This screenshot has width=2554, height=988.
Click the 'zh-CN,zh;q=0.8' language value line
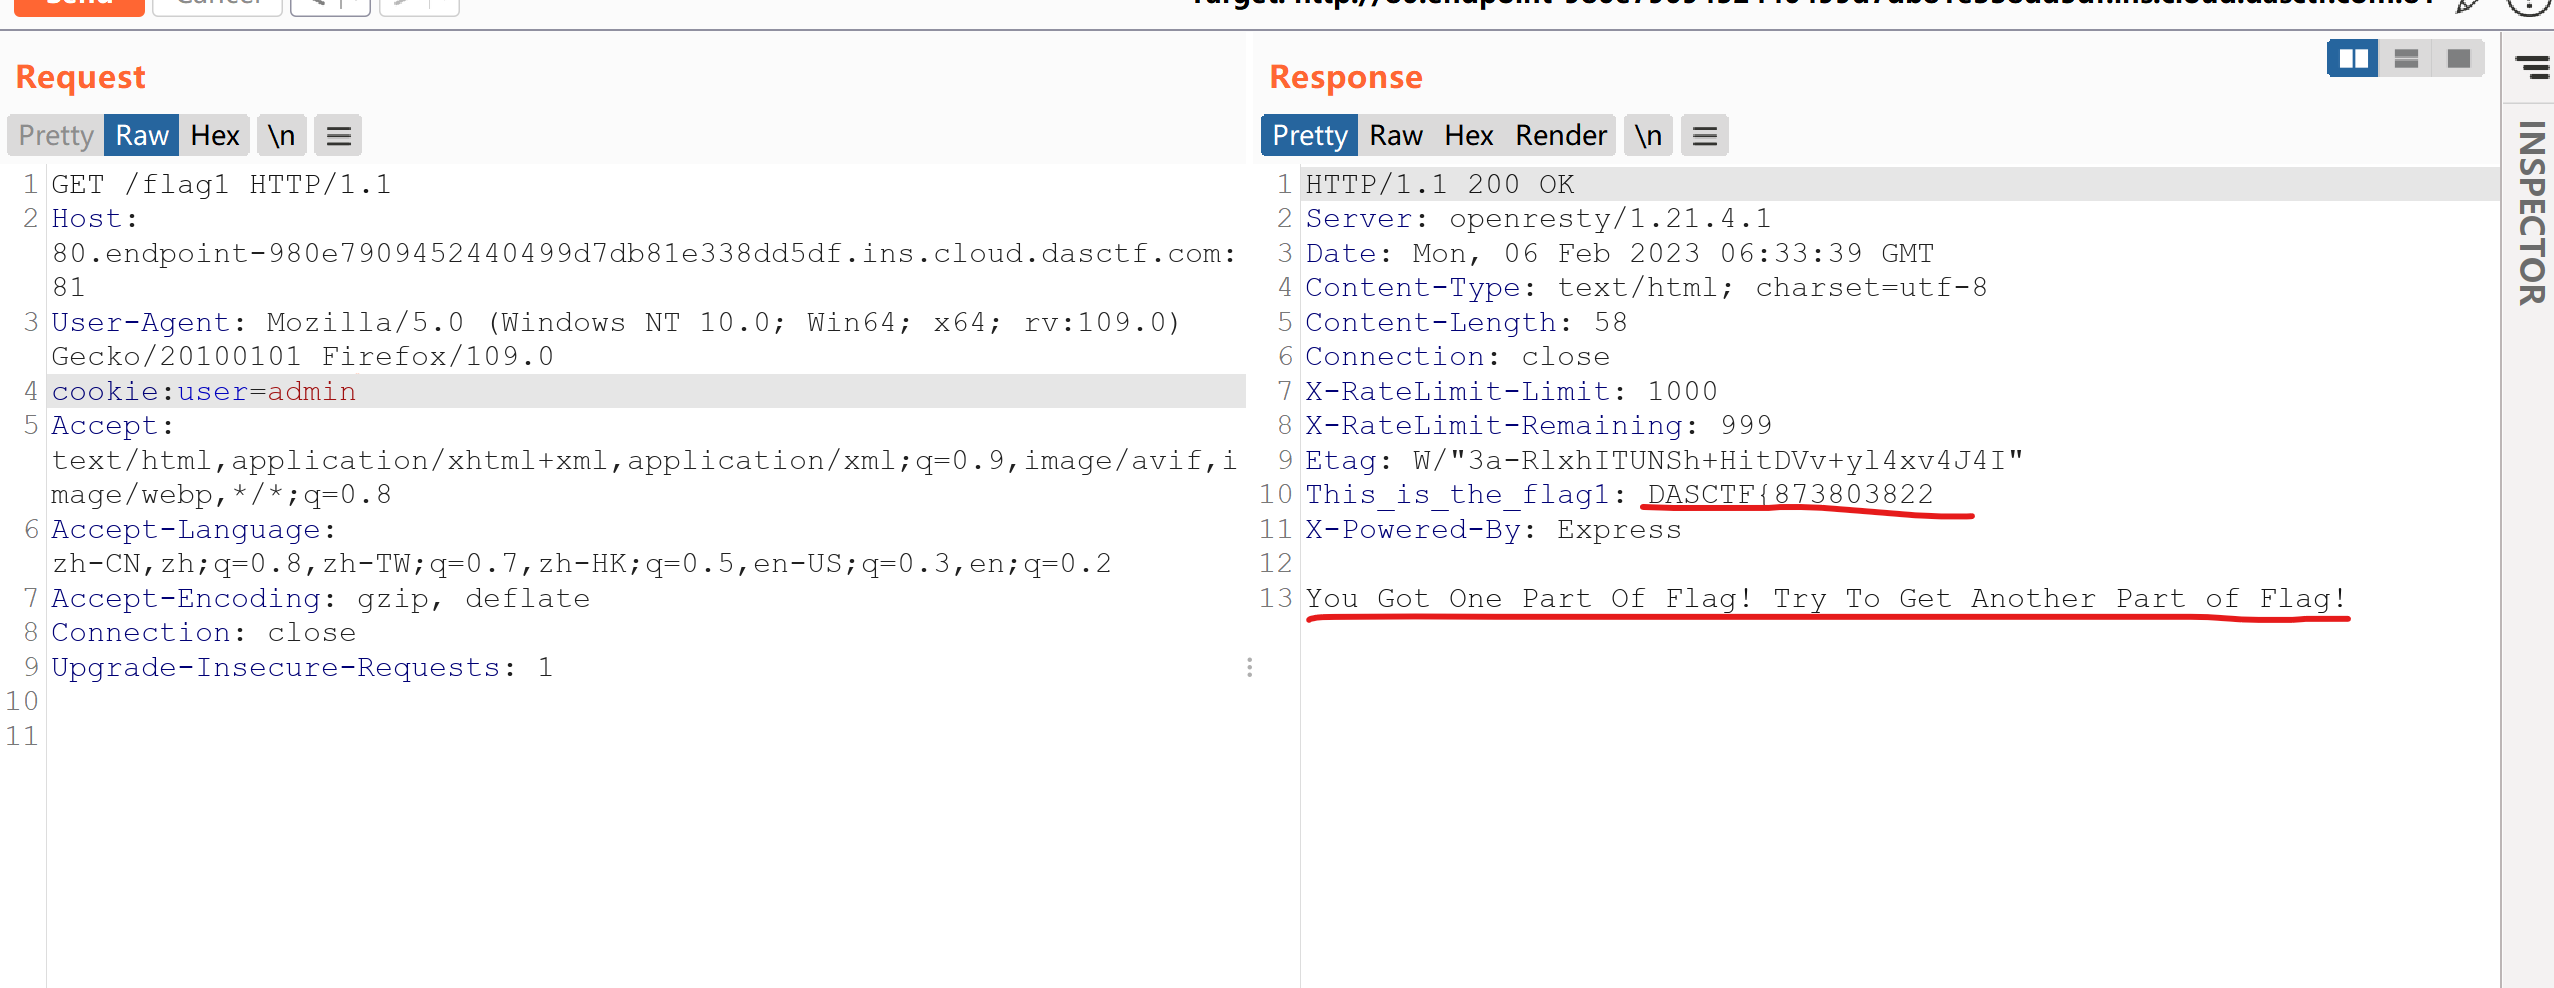581,563
